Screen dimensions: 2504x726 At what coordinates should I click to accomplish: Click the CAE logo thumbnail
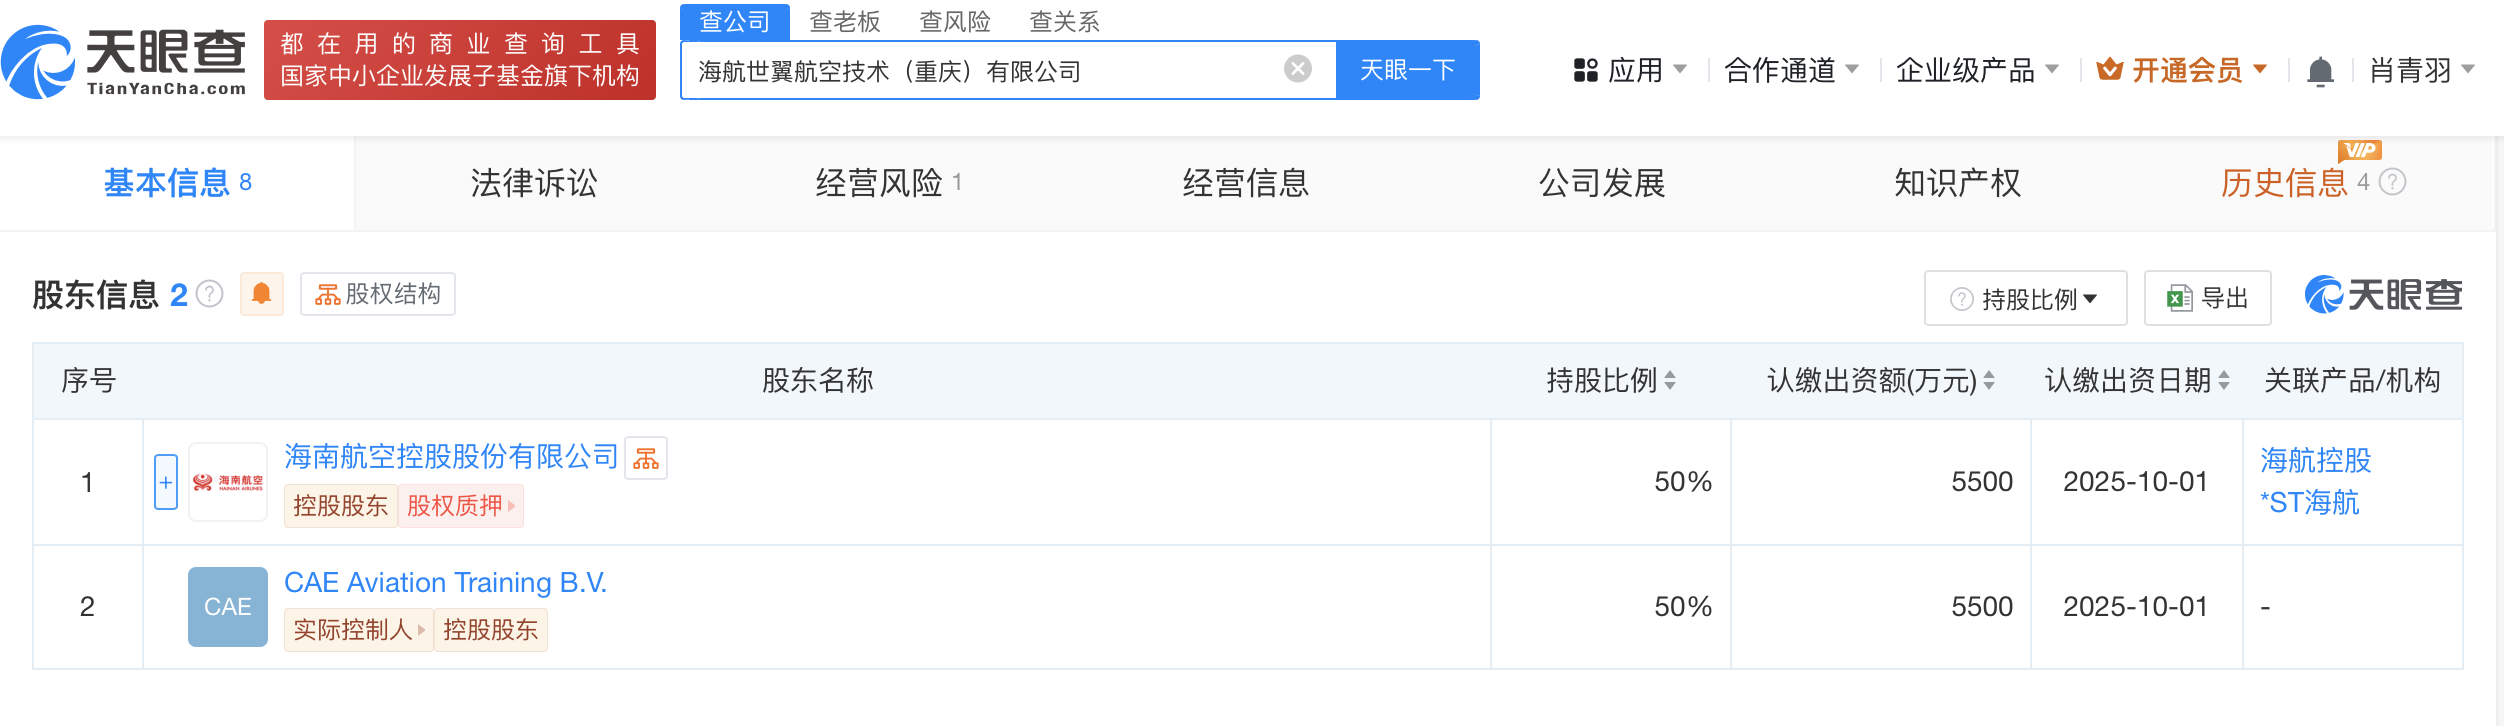[228, 606]
